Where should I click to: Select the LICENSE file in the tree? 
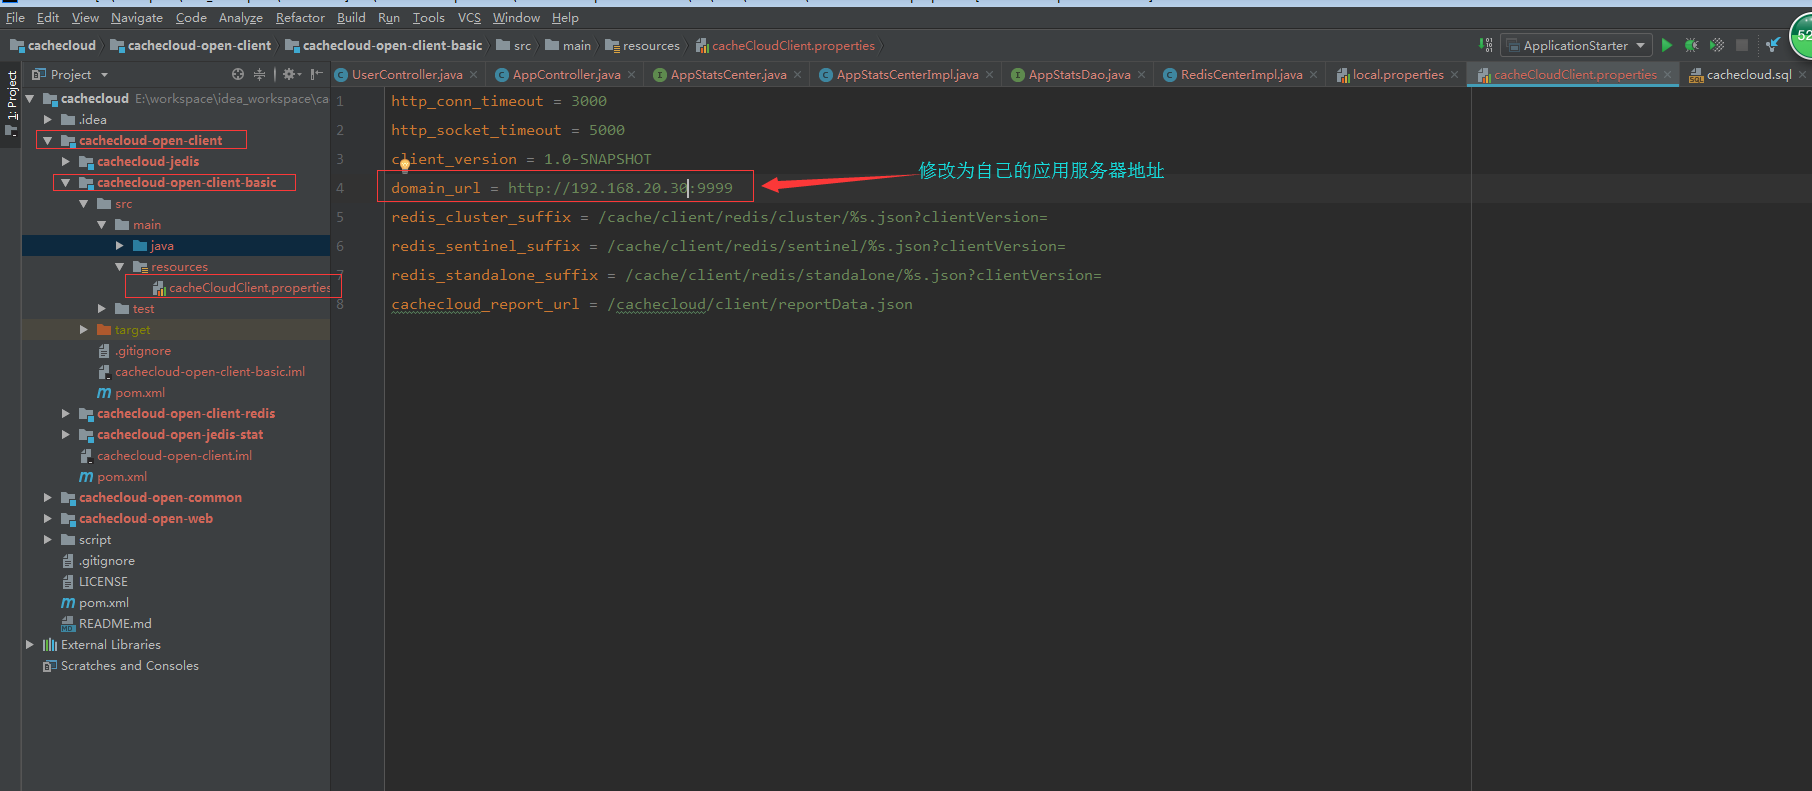(103, 581)
